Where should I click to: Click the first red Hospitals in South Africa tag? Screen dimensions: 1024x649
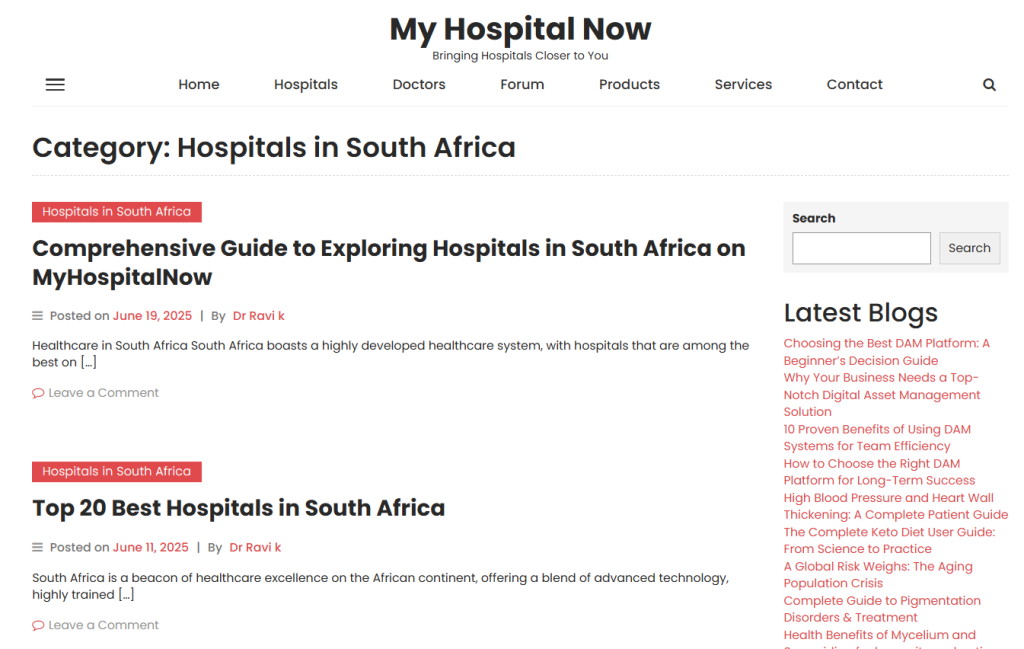(117, 212)
